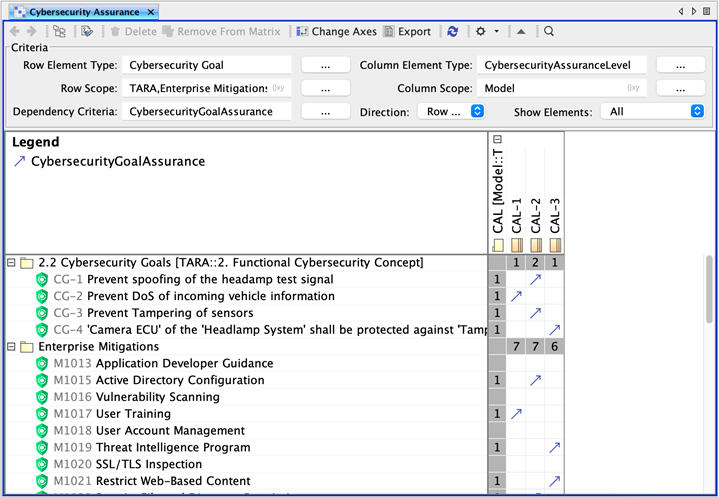The width and height of the screenshot is (719, 497).
Task: Collapse the column header group expander
Action: coord(498,139)
